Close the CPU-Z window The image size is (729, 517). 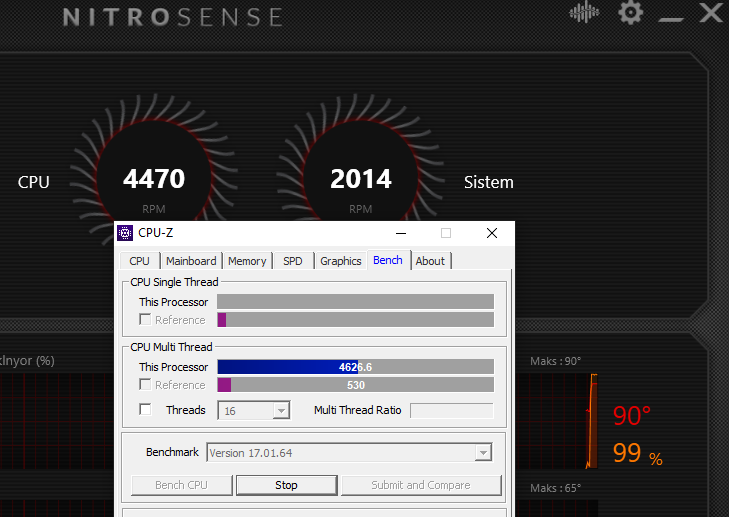click(x=492, y=233)
